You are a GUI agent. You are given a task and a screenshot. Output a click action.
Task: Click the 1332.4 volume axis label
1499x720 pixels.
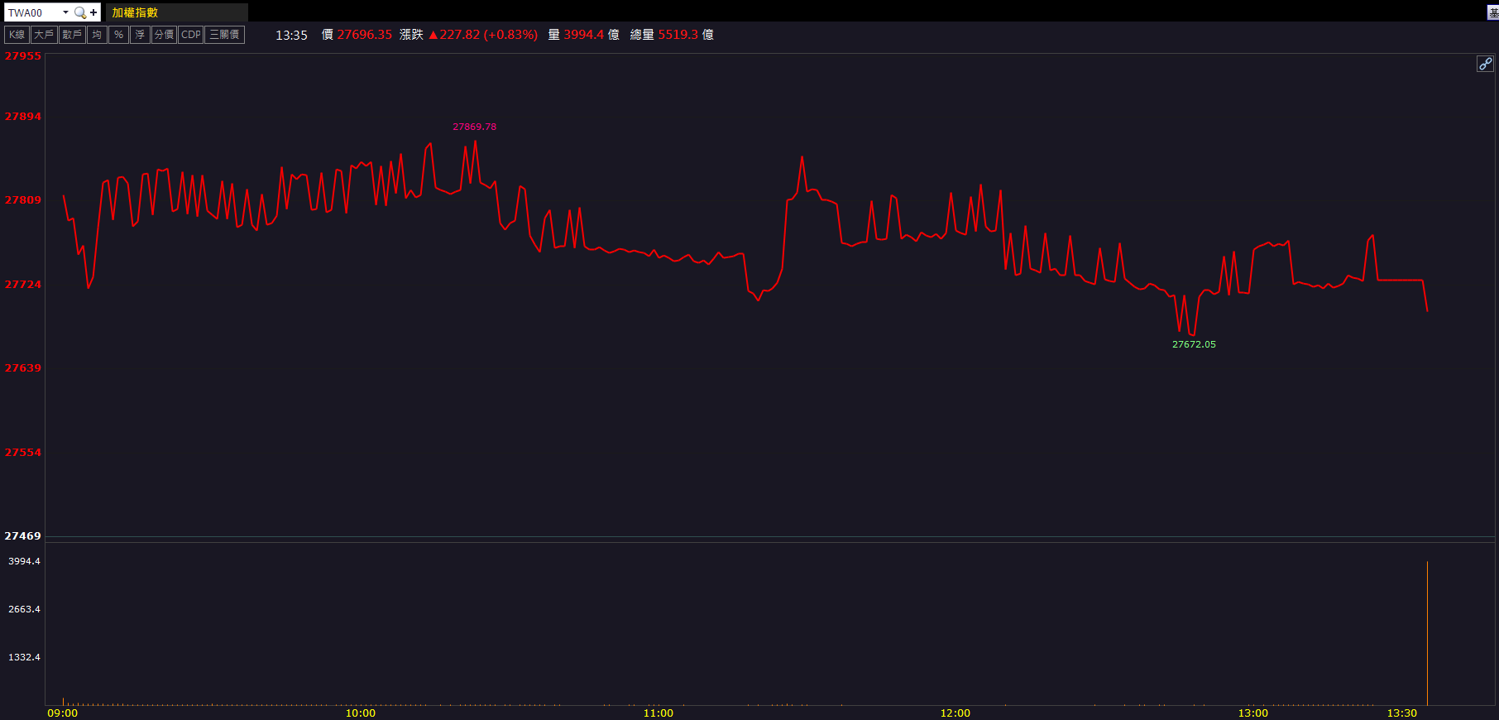[x=24, y=657]
